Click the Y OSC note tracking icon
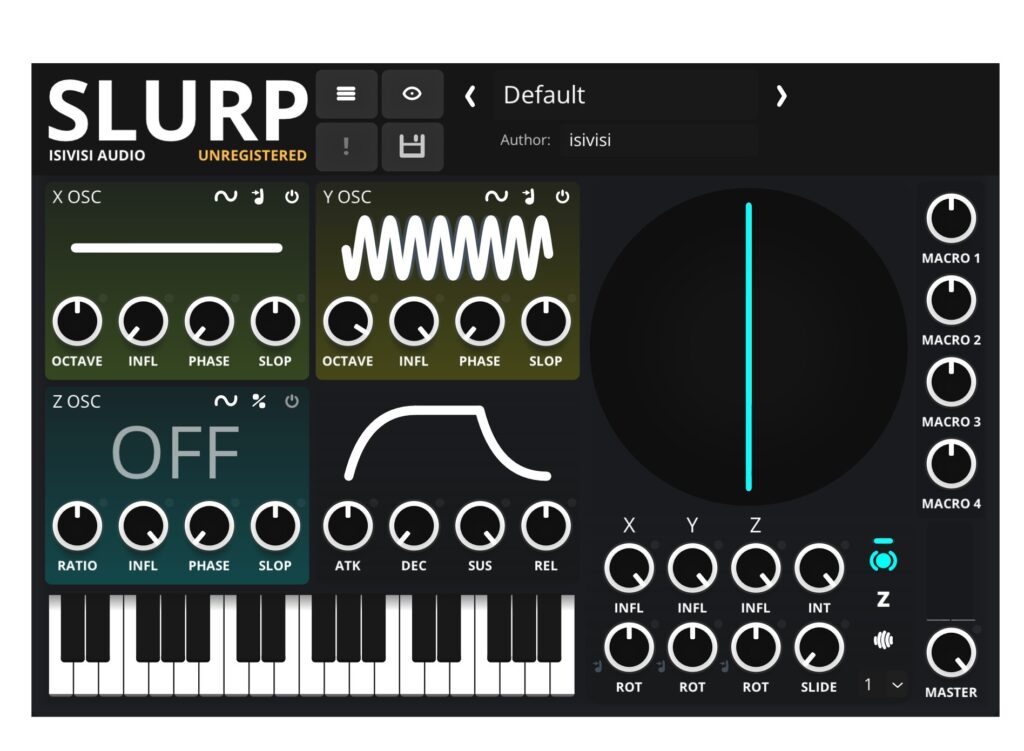Image resolution: width=1024 pixels, height=751 pixels. 528,197
